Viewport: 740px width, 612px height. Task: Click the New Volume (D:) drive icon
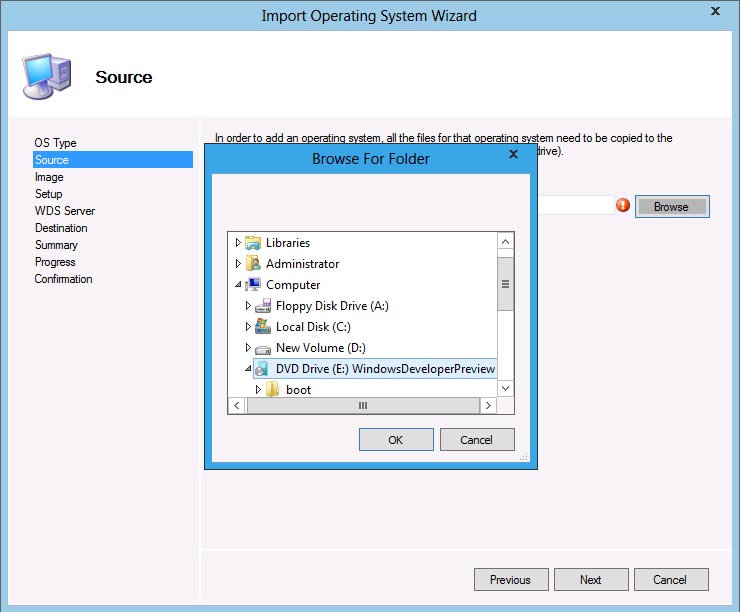[x=263, y=348]
